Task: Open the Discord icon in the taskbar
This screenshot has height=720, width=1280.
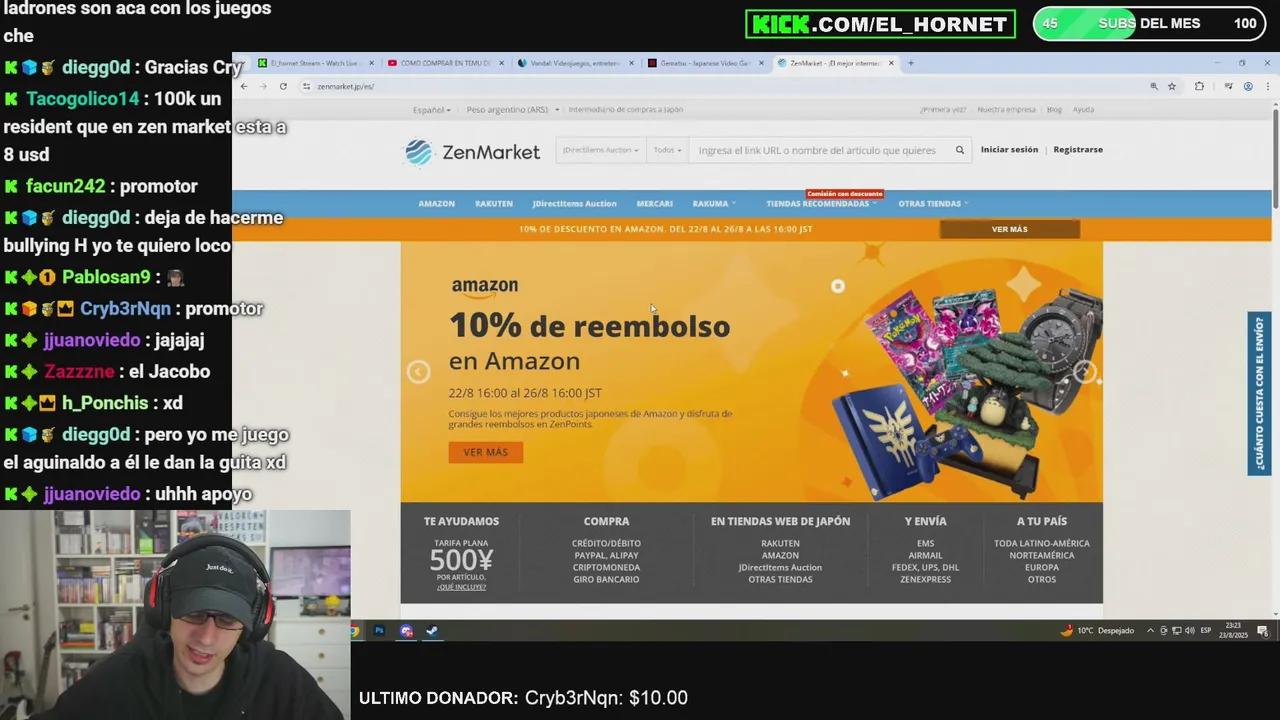Action: tap(406, 631)
